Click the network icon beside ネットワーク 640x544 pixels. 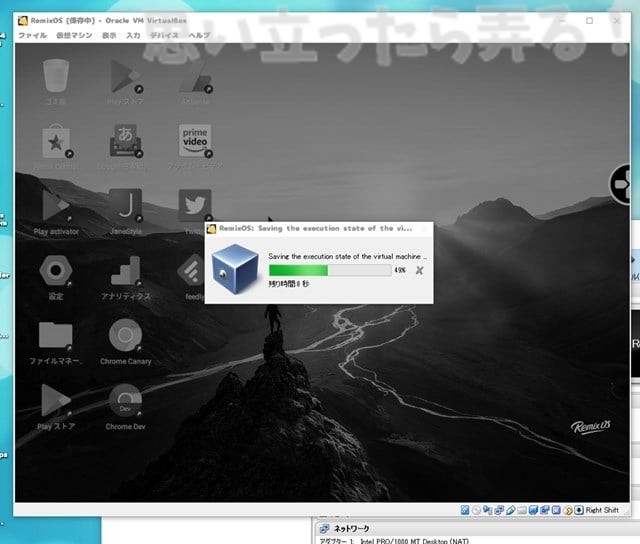coord(324,529)
